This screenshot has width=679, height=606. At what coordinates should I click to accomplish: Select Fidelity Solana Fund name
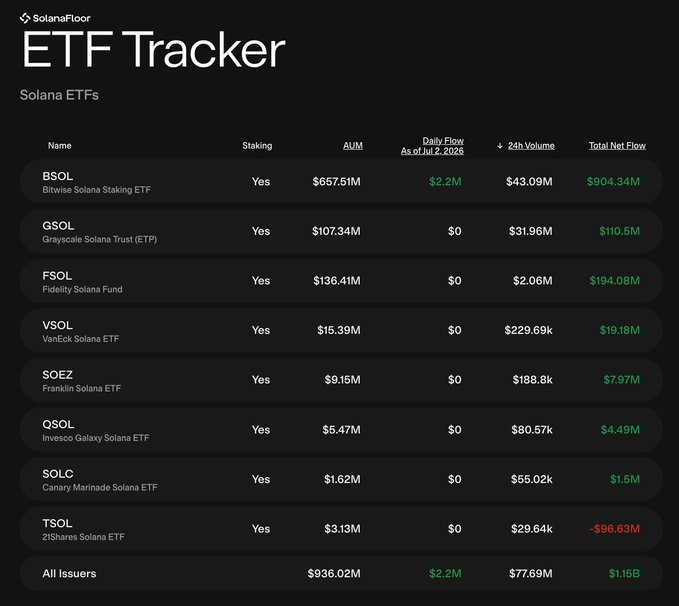coord(82,289)
